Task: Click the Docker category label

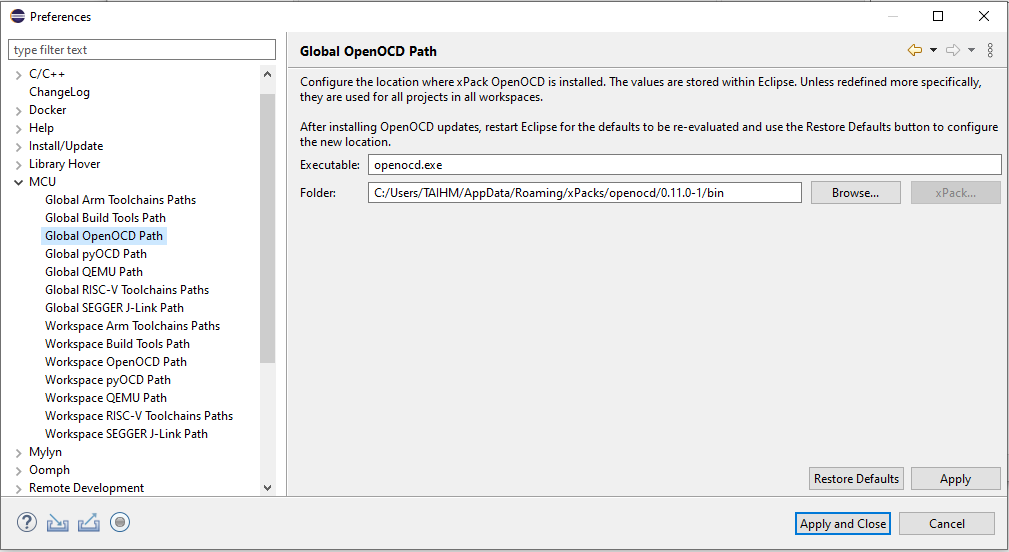Action: point(48,110)
